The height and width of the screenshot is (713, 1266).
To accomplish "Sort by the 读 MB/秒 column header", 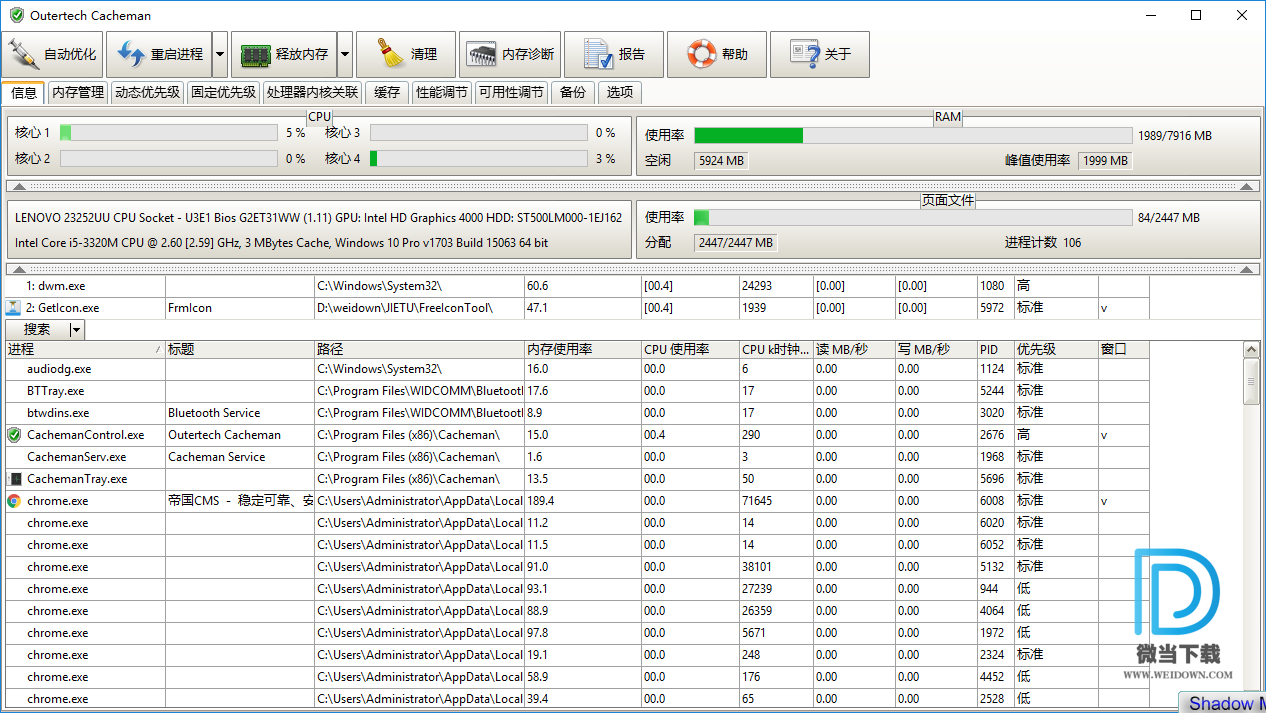I will [x=854, y=349].
